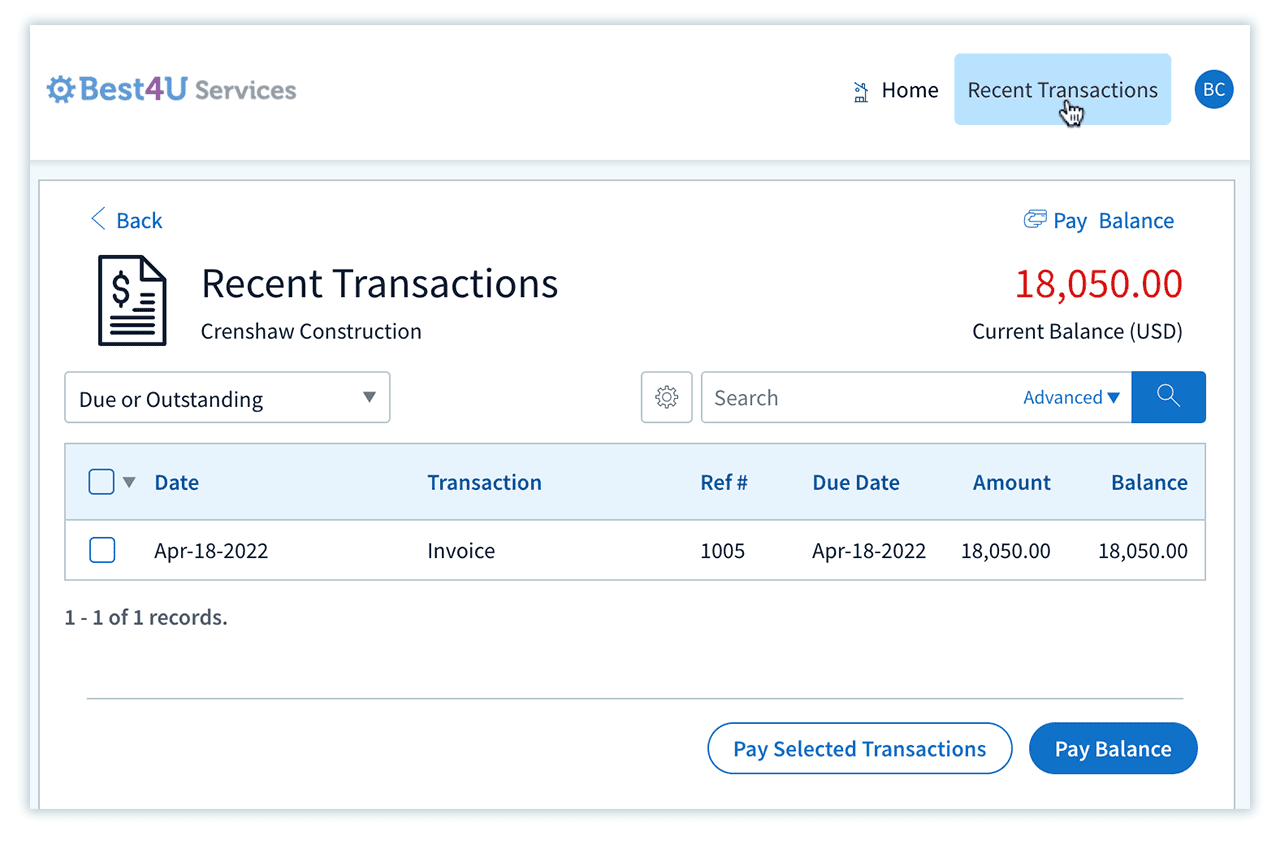This screenshot has width=1280, height=848.
Task: Click the blue Pay Balance button
Action: (x=1112, y=749)
